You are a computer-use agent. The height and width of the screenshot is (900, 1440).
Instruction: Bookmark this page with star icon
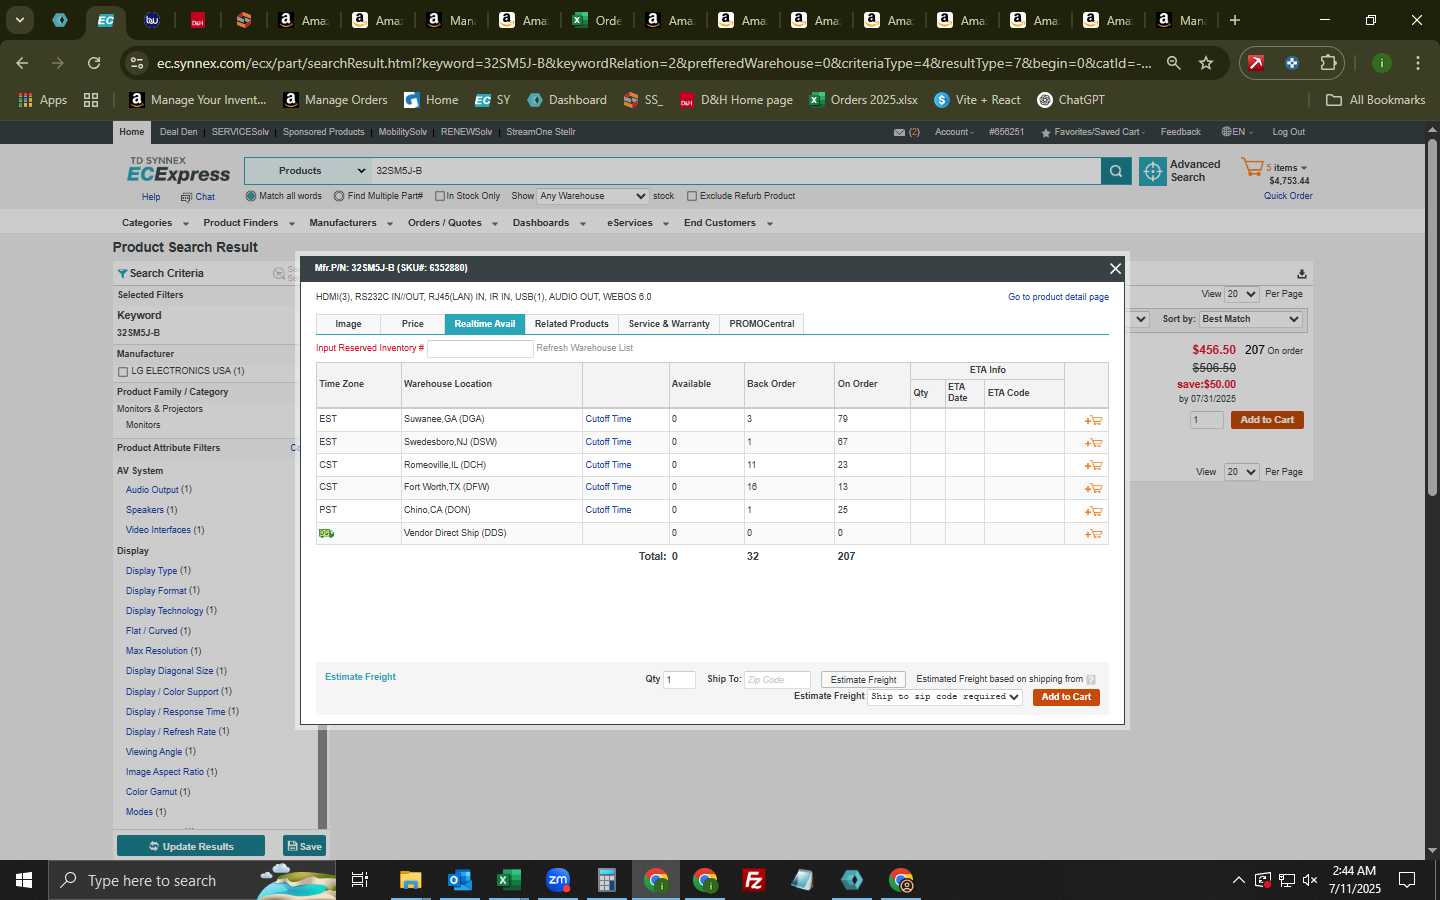[1206, 63]
